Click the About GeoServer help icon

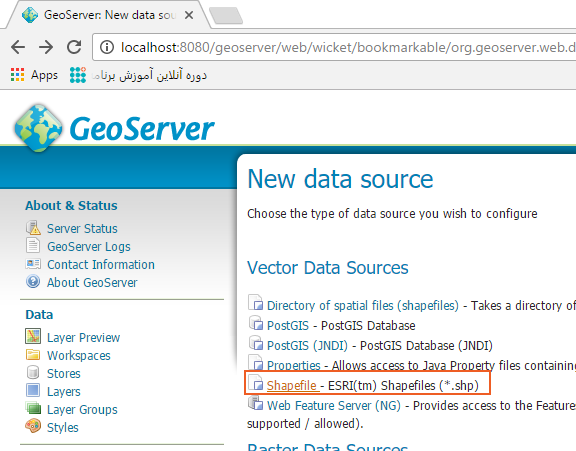pyautogui.click(x=33, y=282)
